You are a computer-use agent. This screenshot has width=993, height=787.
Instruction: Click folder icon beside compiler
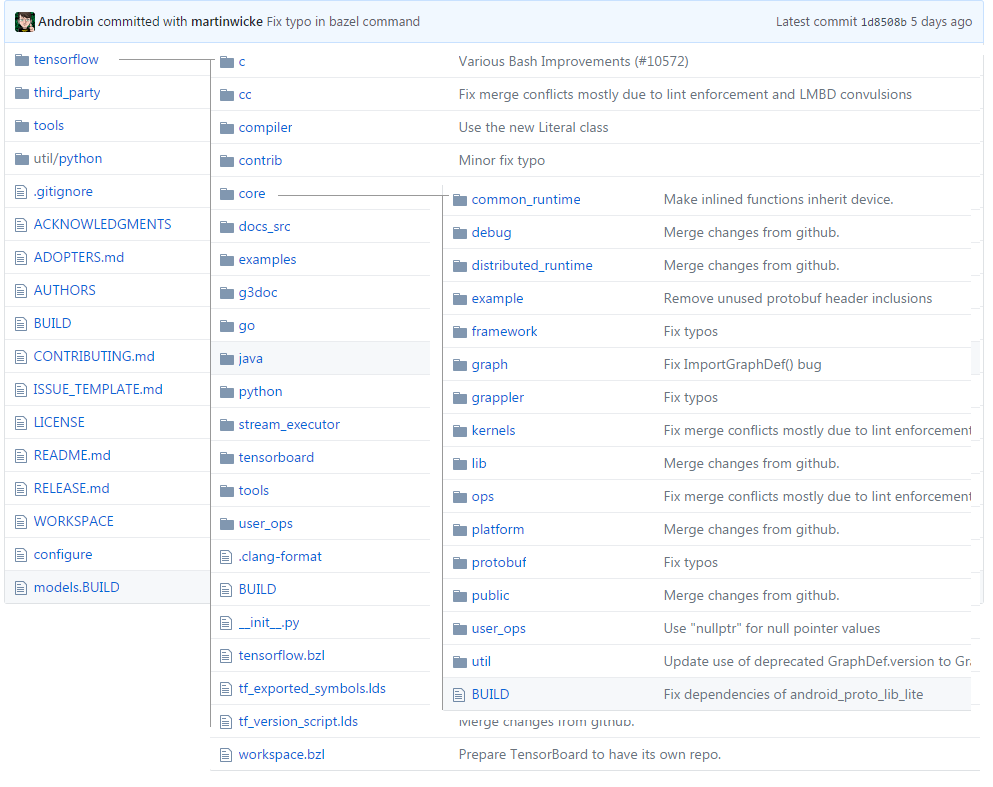[x=227, y=128]
